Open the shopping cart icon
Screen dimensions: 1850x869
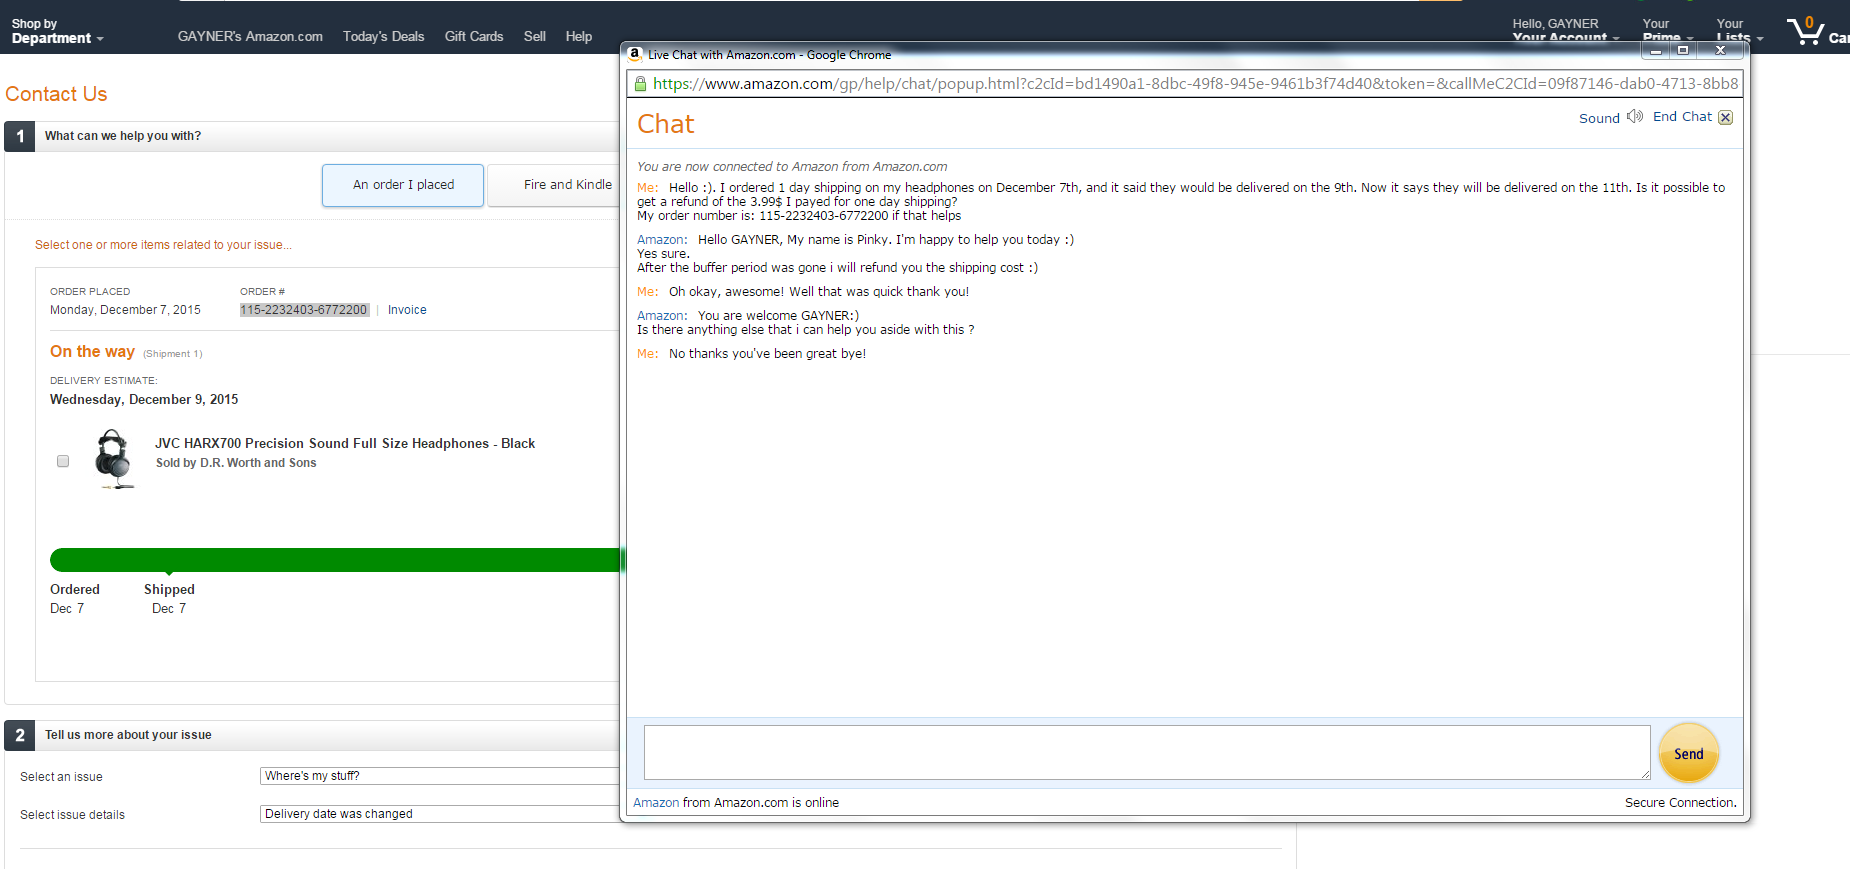(x=1806, y=30)
